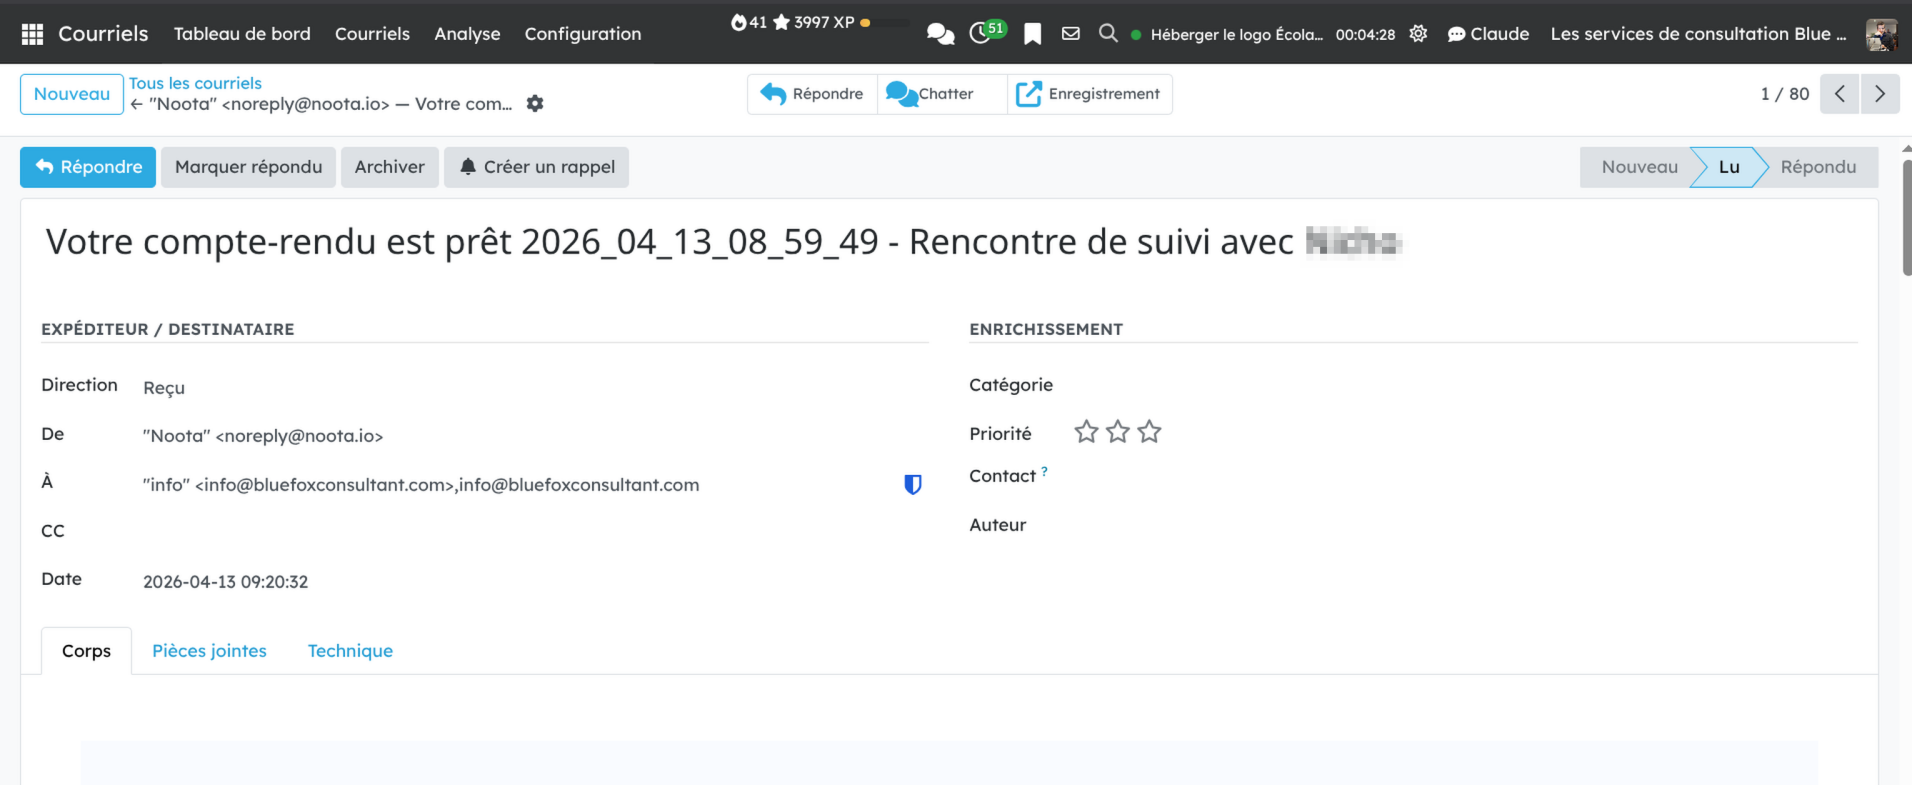
Task: Set priority to three stars
Action: [x=1150, y=432]
